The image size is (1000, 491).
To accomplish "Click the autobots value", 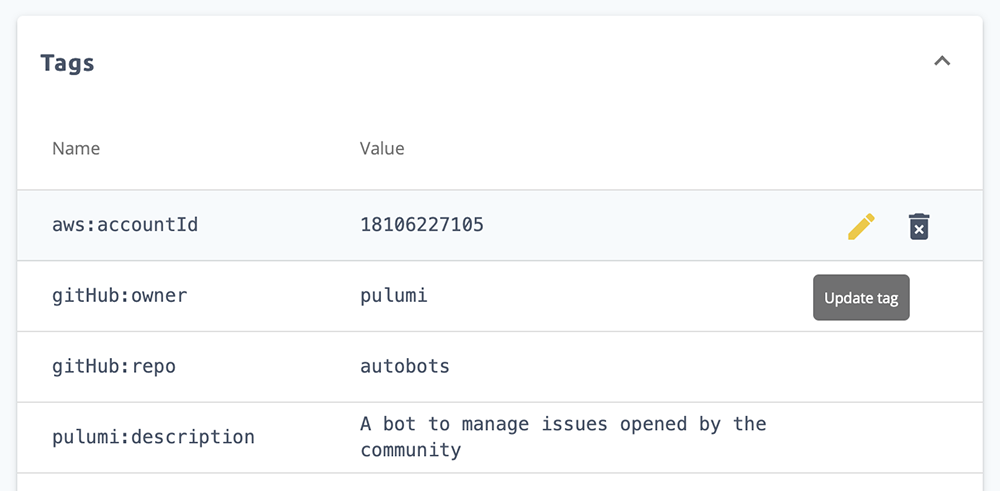I will (404, 366).
